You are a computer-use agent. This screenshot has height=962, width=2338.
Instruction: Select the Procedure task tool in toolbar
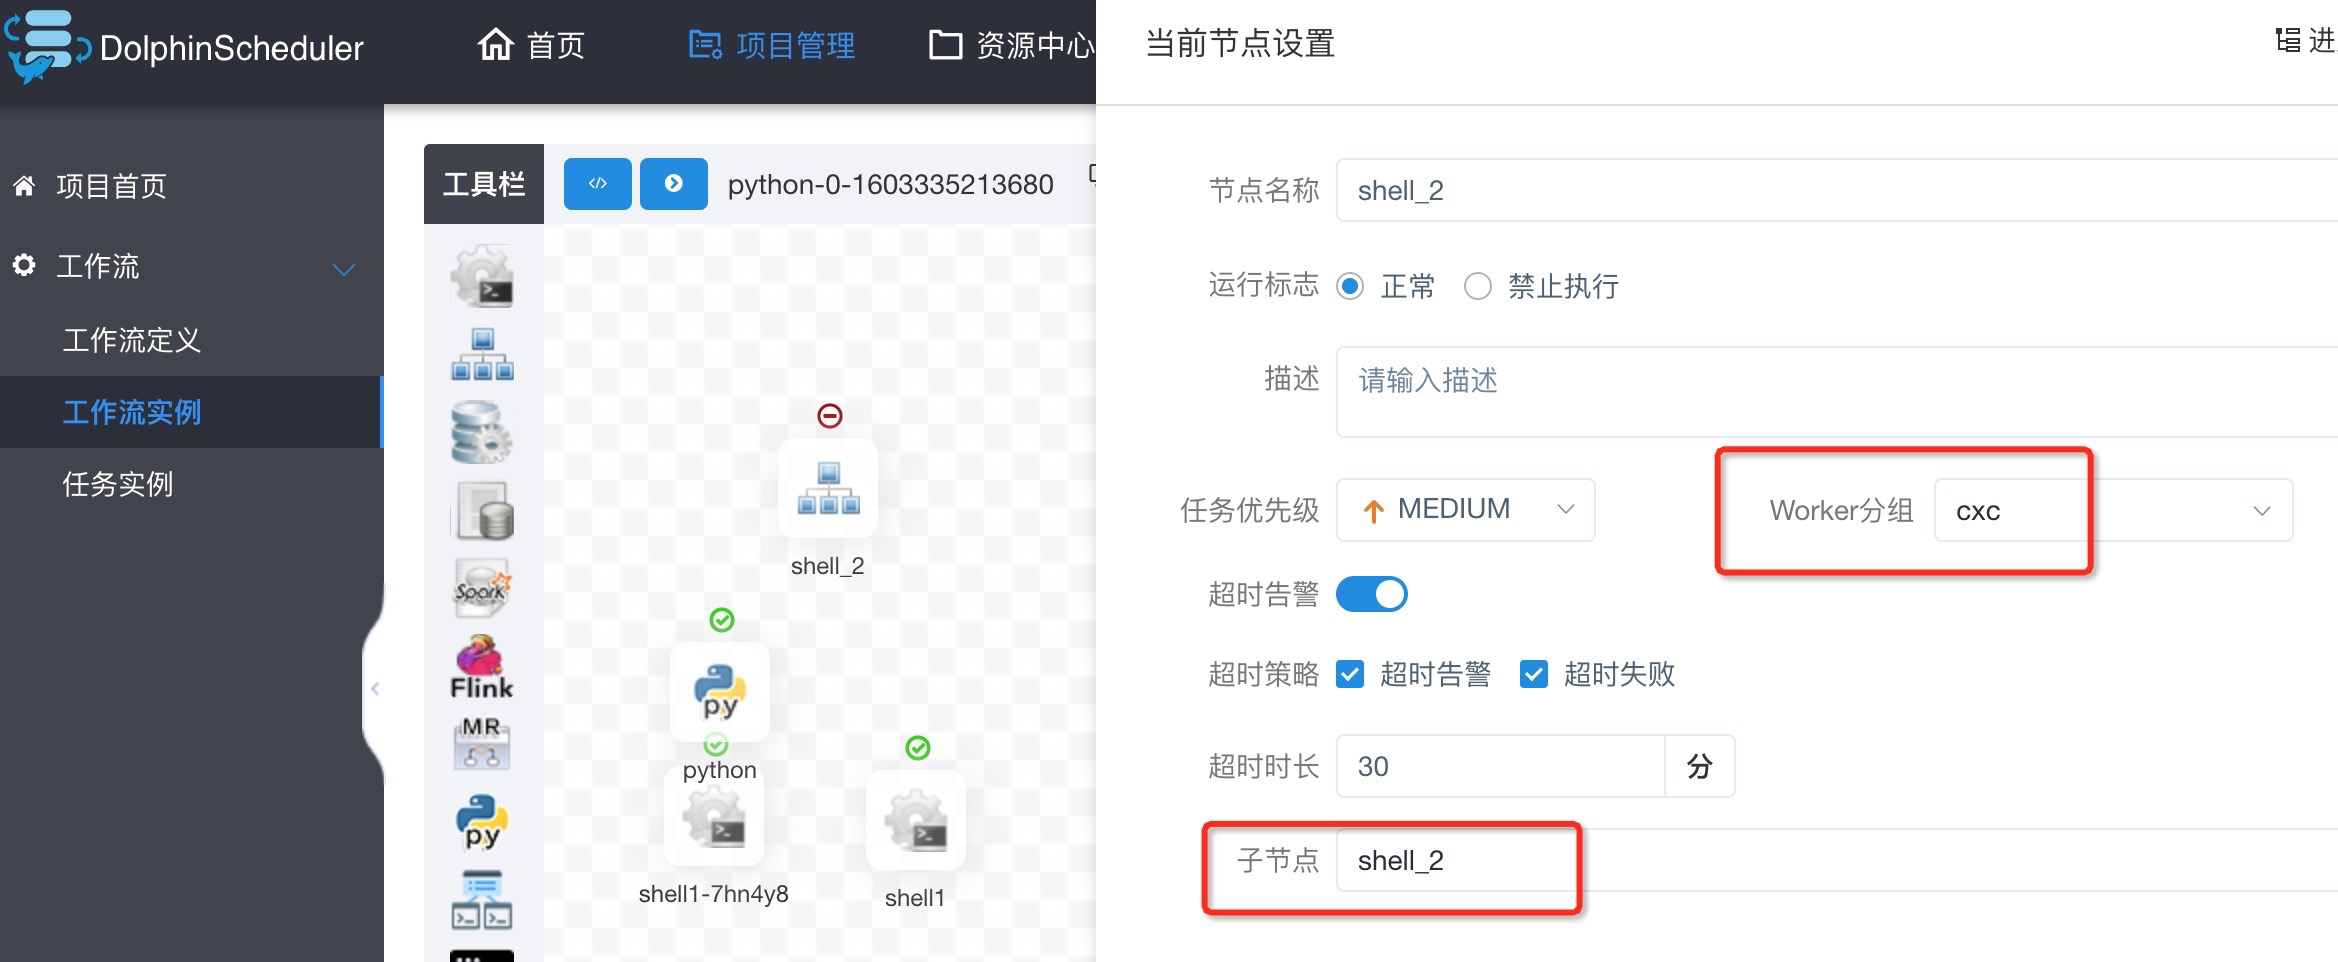coord(483,432)
